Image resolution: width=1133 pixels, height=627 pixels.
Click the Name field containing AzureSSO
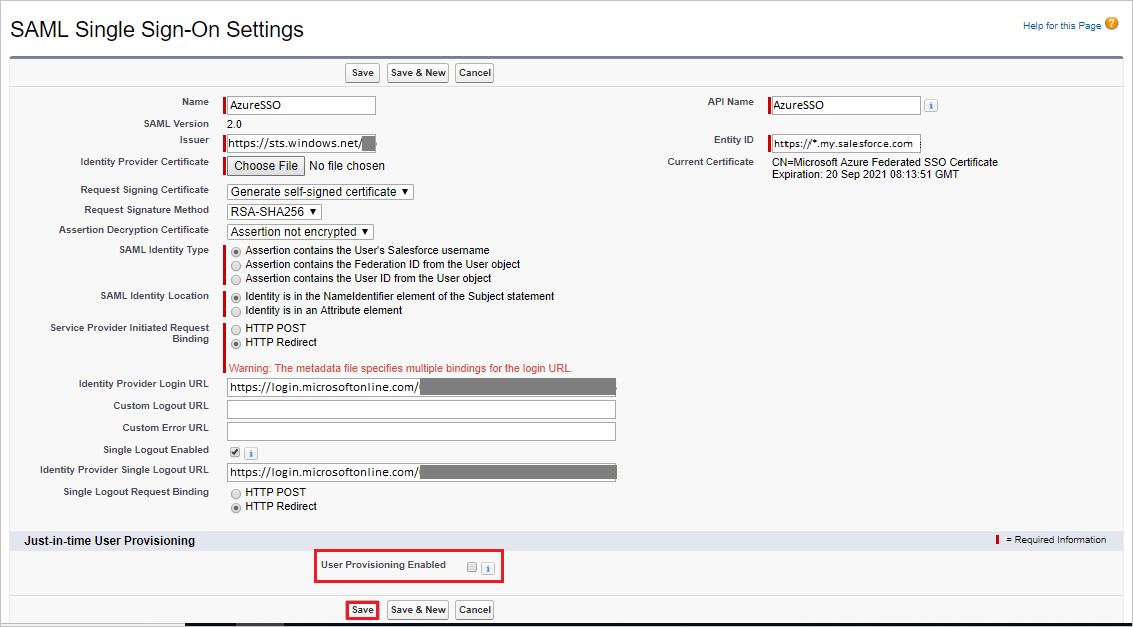click(x=299, y=105)
